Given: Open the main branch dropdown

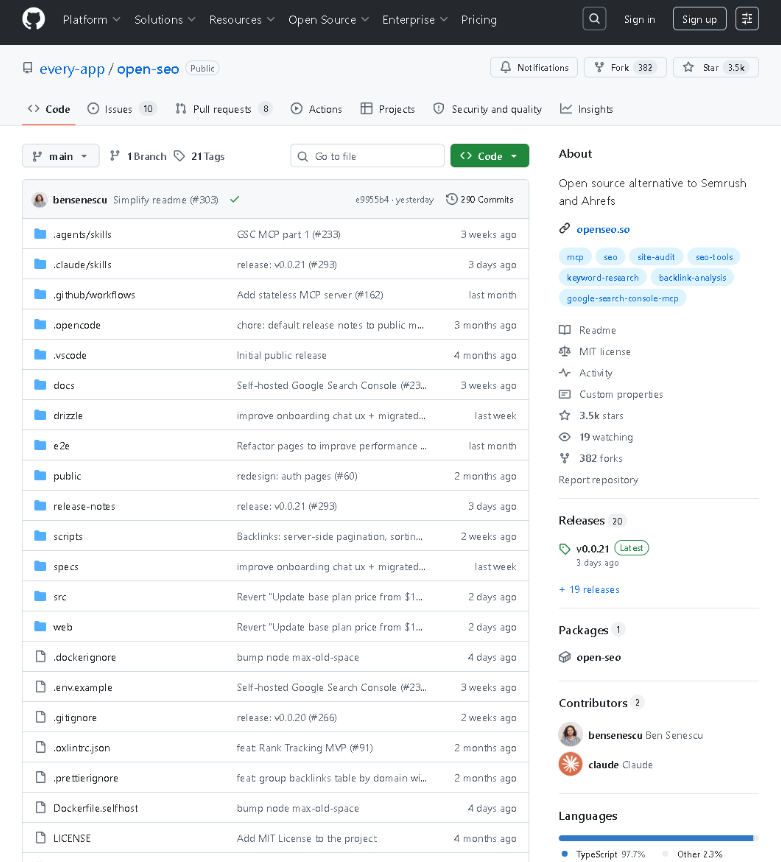Looking at the screenshot, I should click(x=60, y=156).
